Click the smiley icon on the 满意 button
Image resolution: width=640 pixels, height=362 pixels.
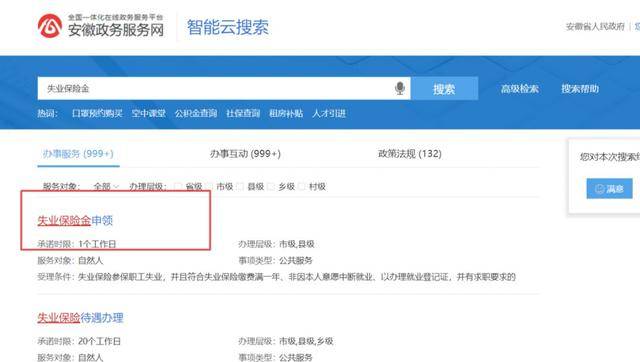pyautogui.click(x=600, y=189)
